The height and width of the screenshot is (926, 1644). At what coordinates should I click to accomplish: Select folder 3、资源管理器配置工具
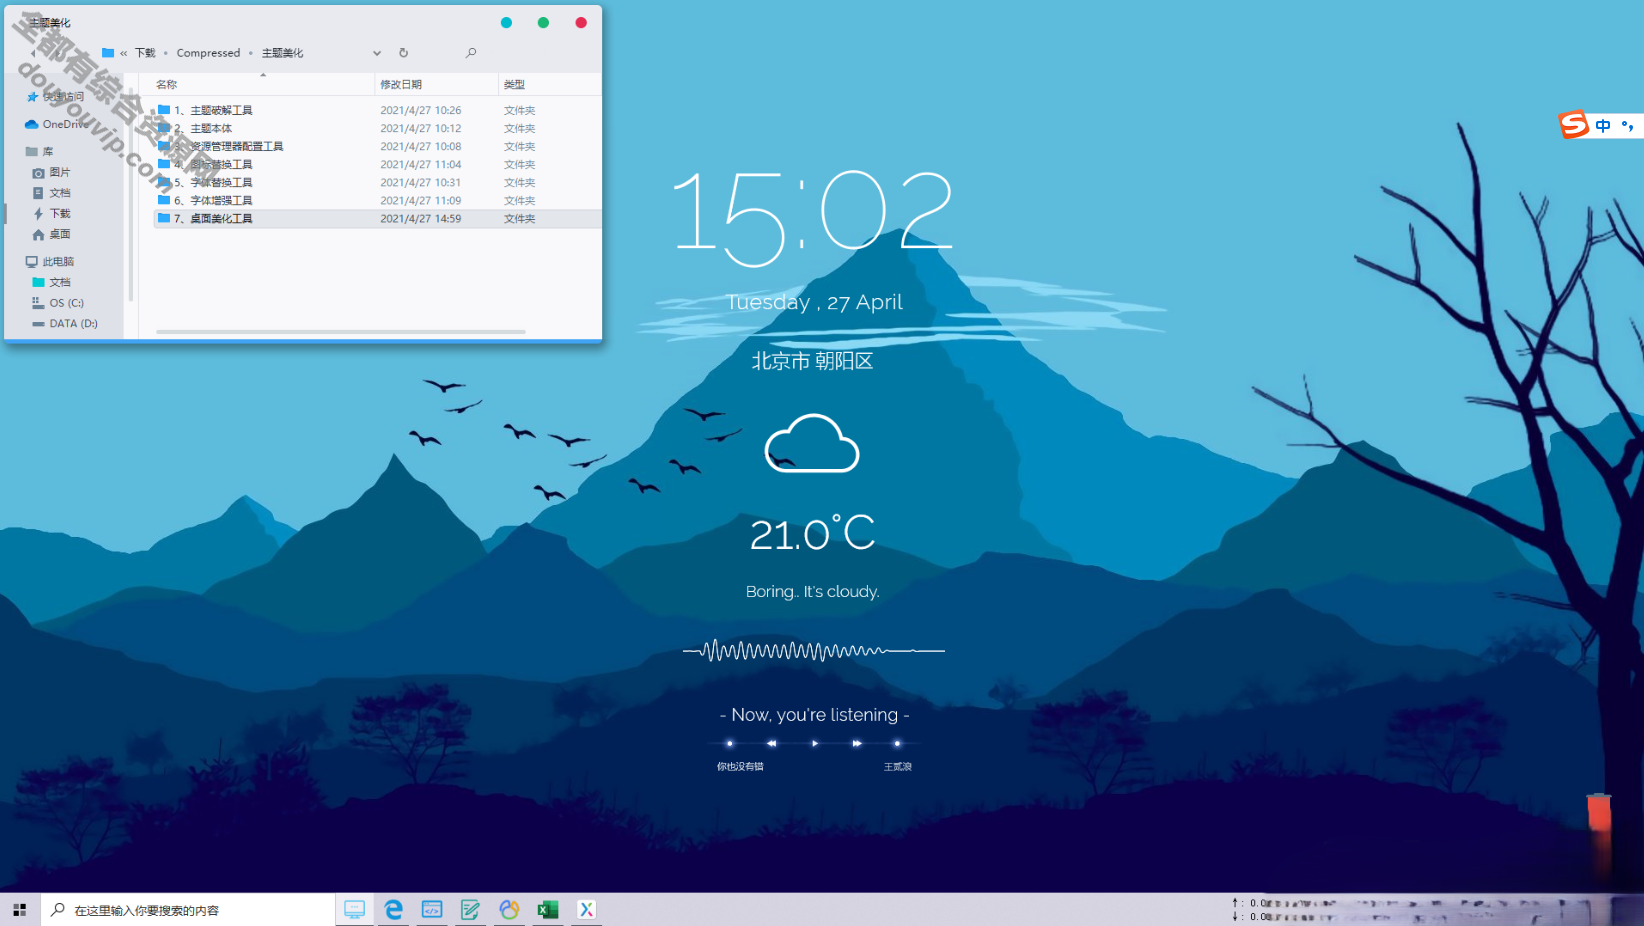tap(229, 146)
